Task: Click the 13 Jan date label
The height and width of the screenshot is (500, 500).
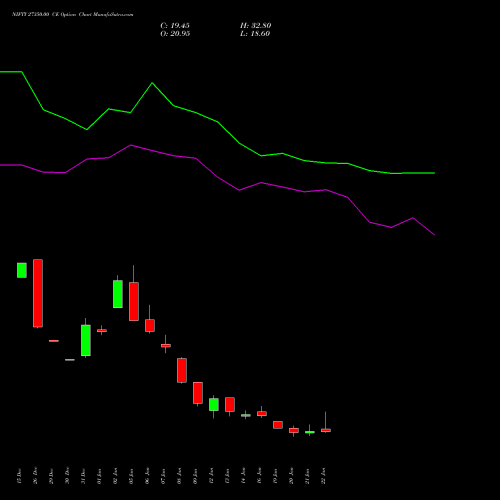Action: pos(227,476)
